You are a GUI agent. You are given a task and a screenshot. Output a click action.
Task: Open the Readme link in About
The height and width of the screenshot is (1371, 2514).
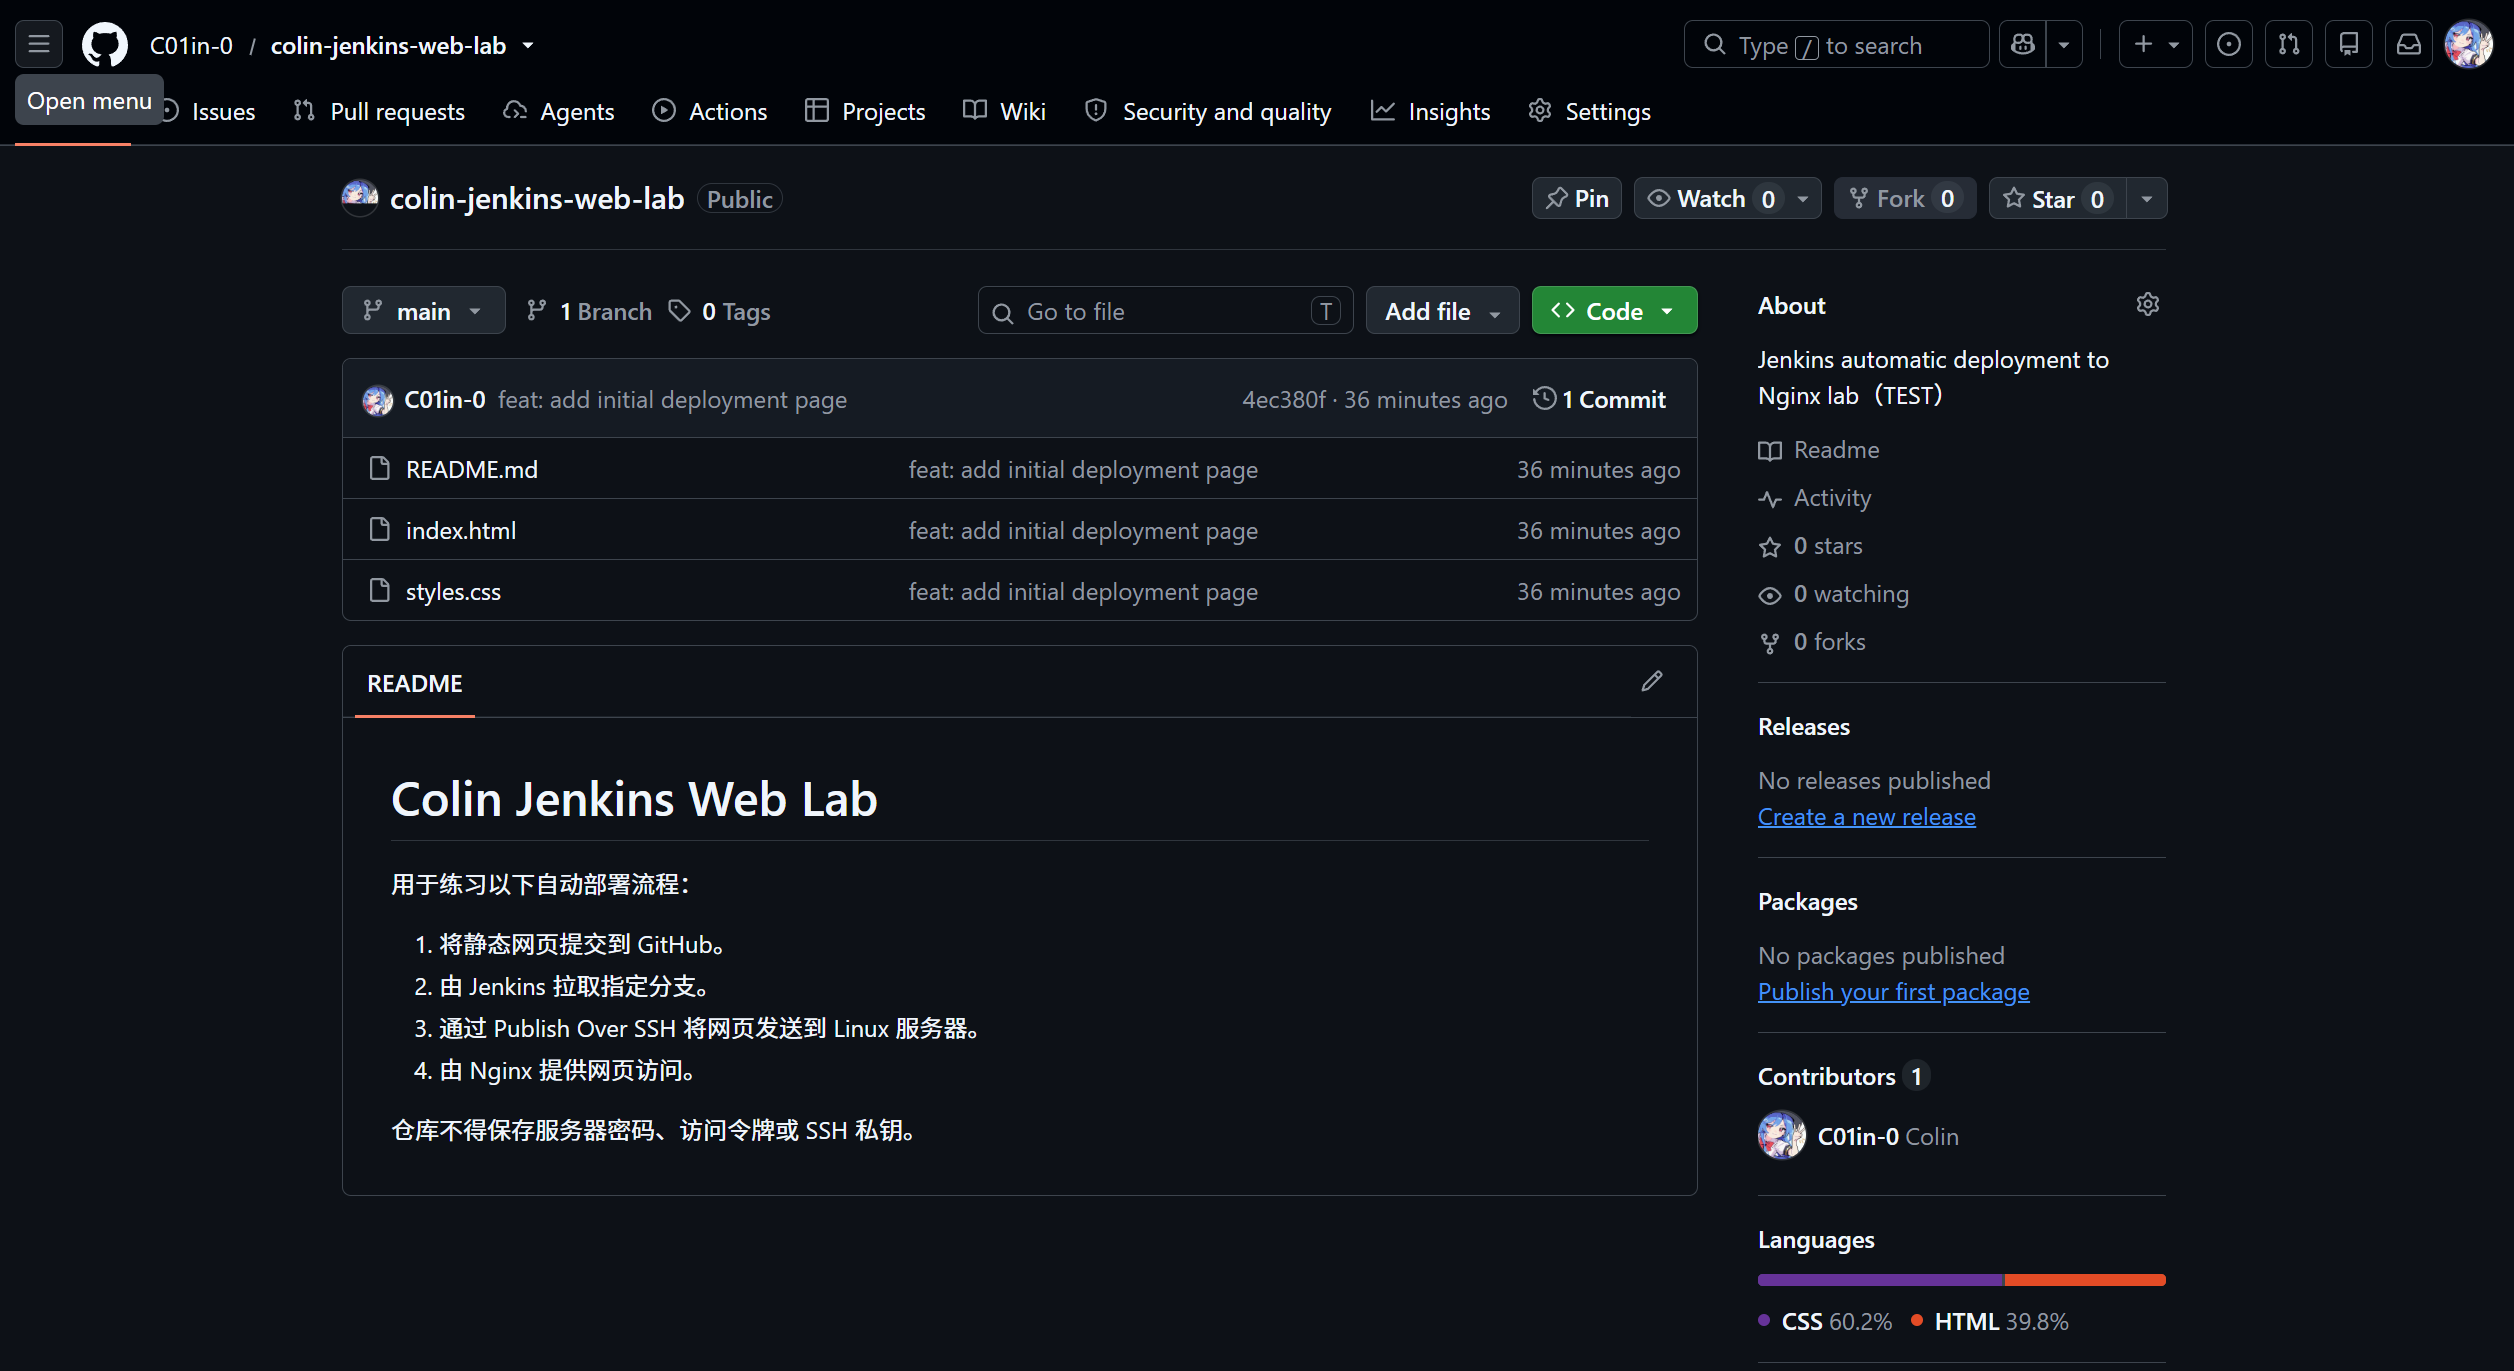(x=1819, y=450)
